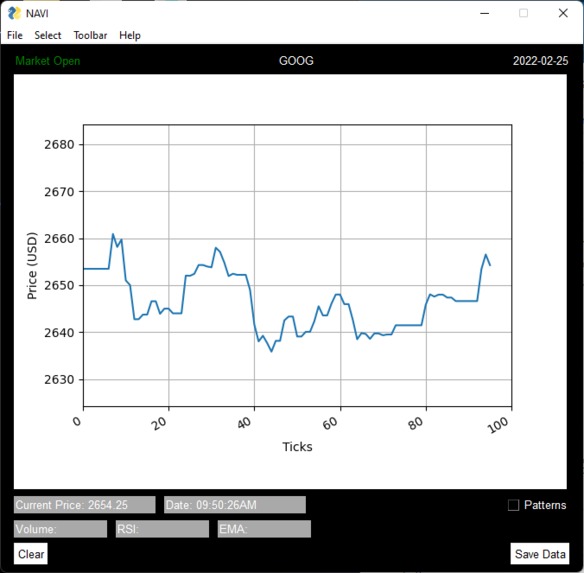Open the File menu
The height and width of the screenshot is (573, 584).
(x=15, y=35)
